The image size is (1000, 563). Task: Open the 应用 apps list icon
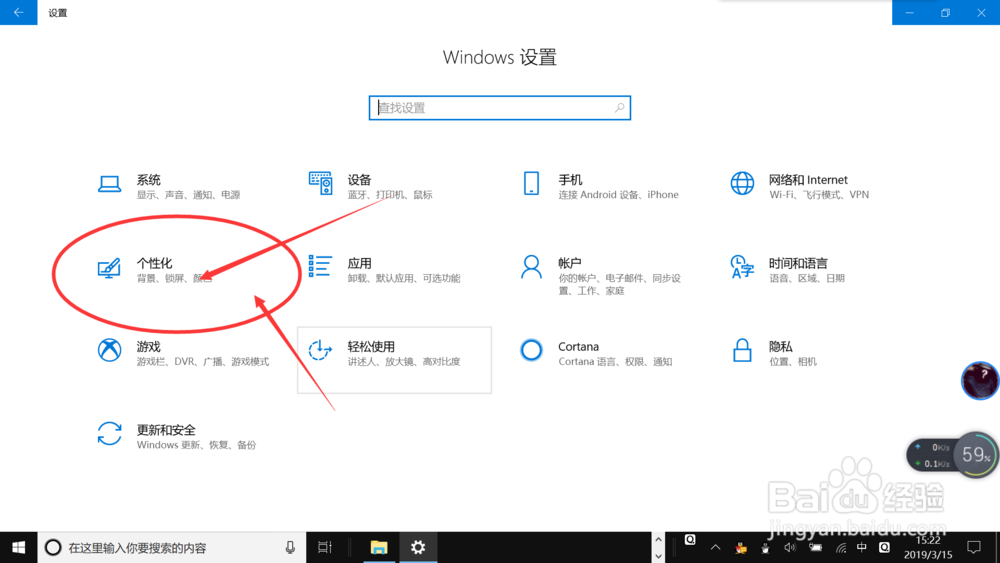[320, 267]
